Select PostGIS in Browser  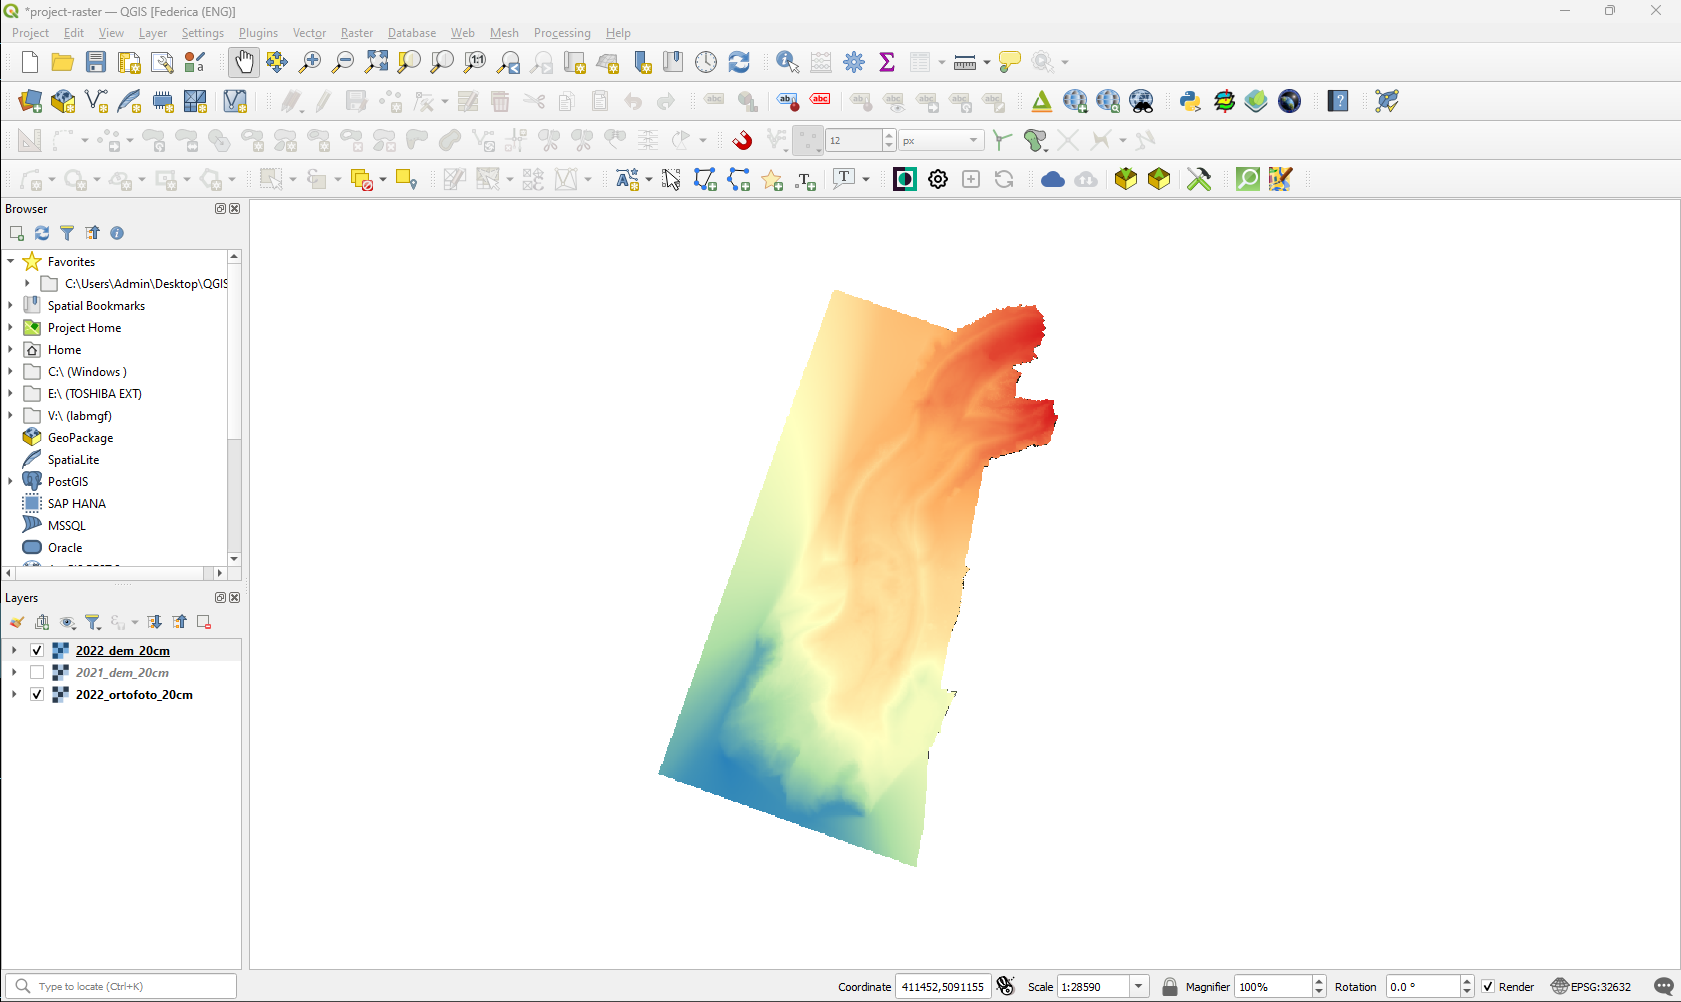(x=68, y=482)
